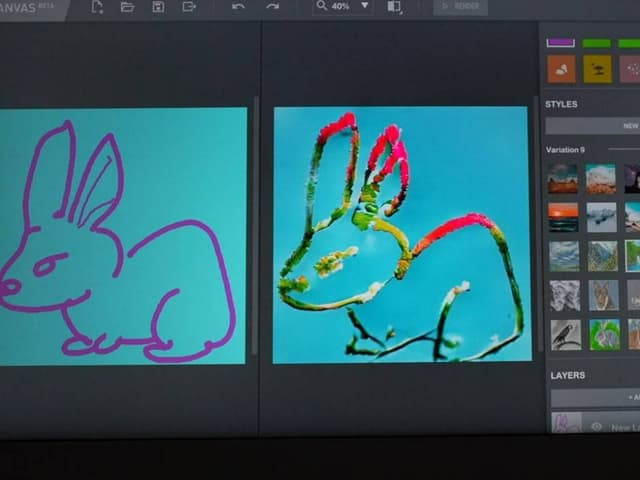Undo the last action
The image size is (640, 480).
pos(238,7)
